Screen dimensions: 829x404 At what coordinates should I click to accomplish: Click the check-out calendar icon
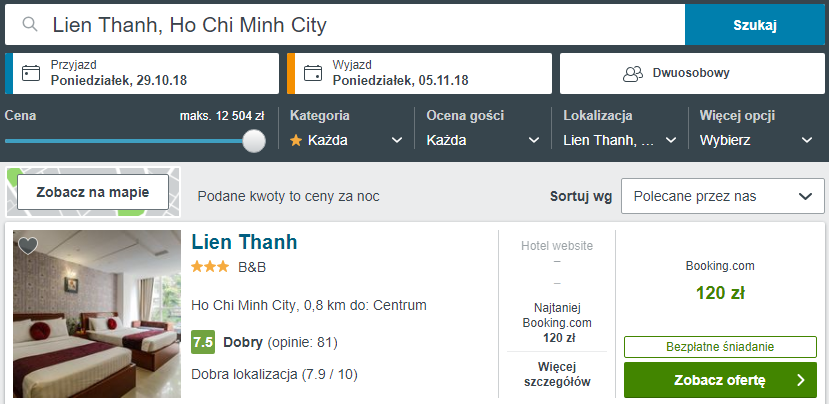313,73
